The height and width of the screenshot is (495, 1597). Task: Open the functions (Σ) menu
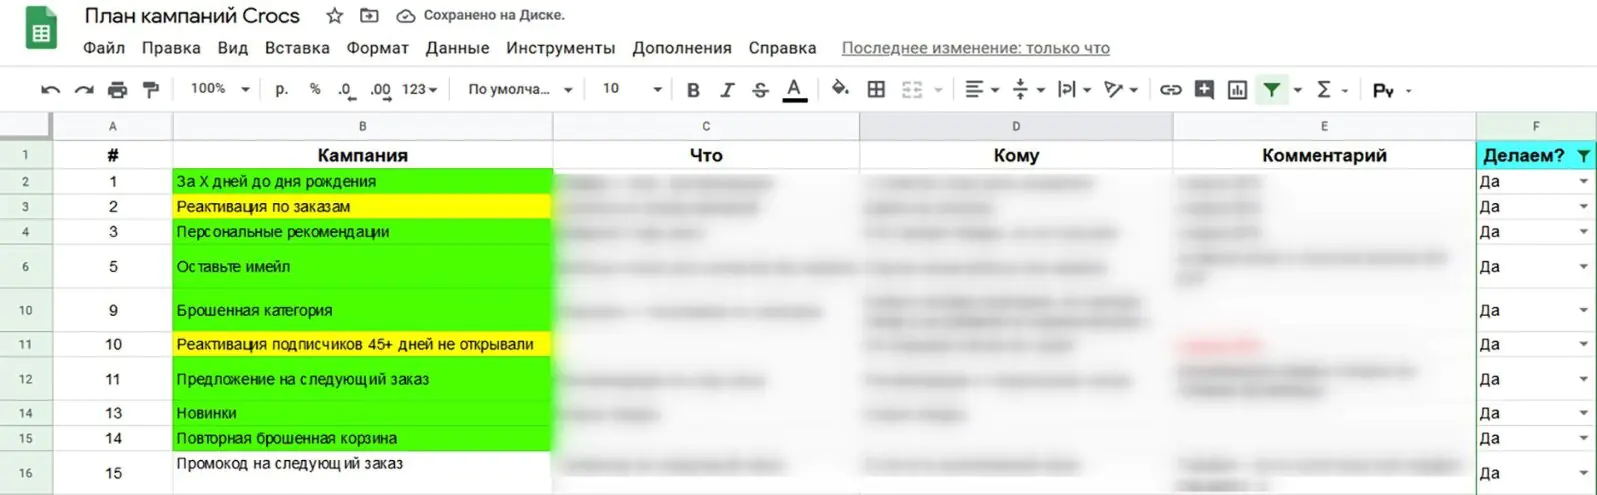click(1323, 90)
